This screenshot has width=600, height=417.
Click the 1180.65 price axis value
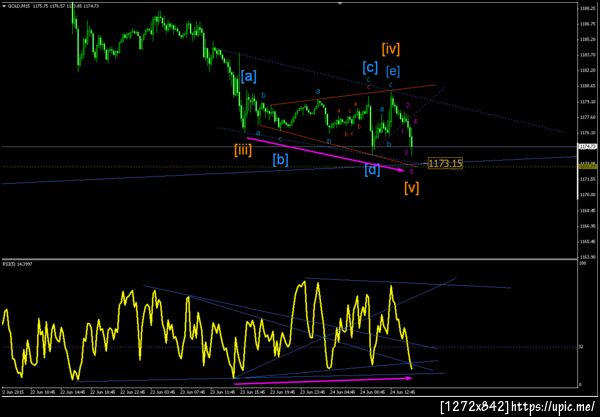tap(588, 86)
